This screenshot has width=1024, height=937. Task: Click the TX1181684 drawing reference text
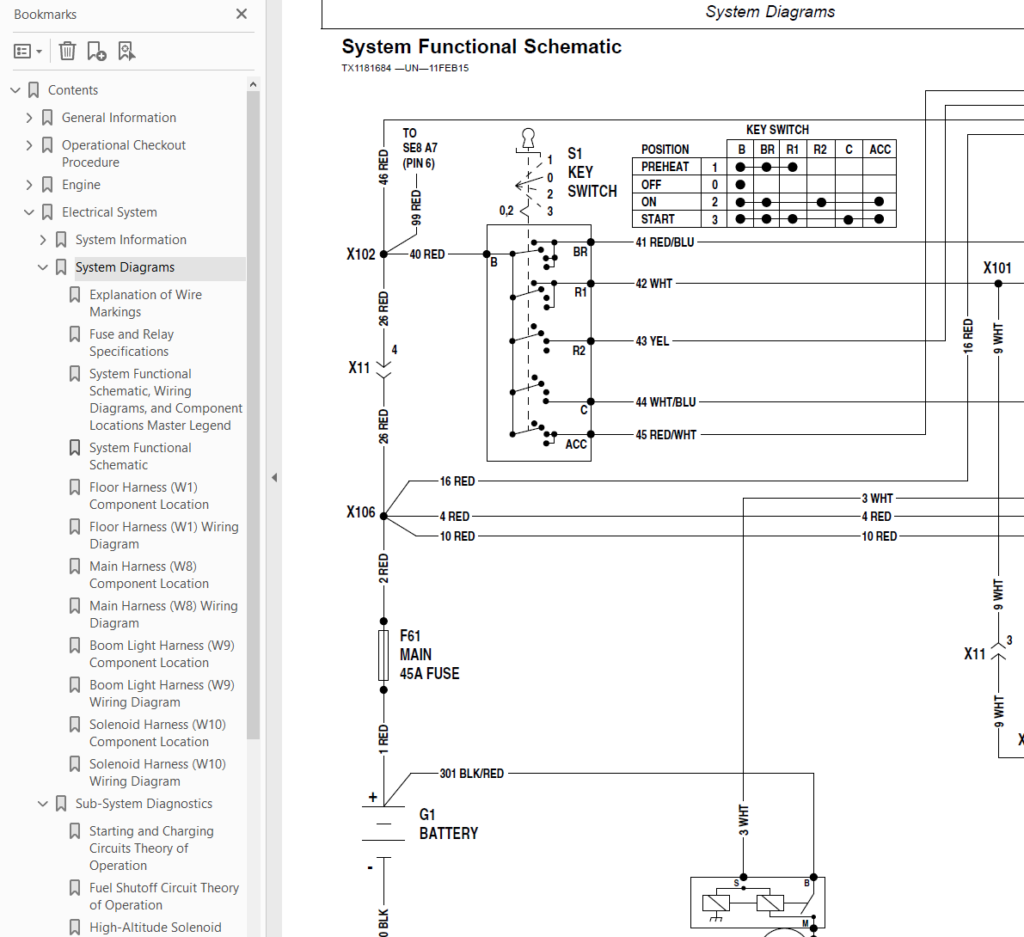pyautogui.click(x=405, y=68)
